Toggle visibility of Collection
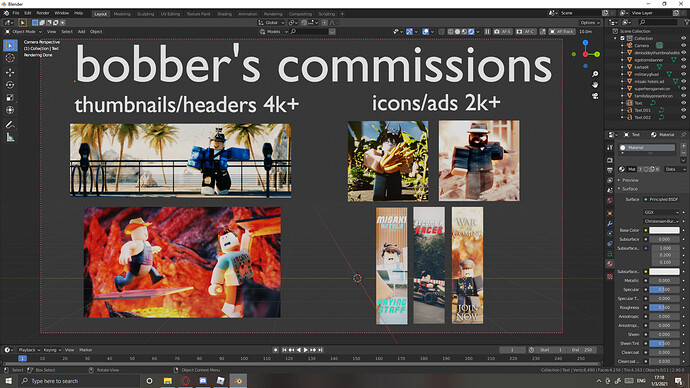Viewport: 690px width, 388px height. coord(683,38)
